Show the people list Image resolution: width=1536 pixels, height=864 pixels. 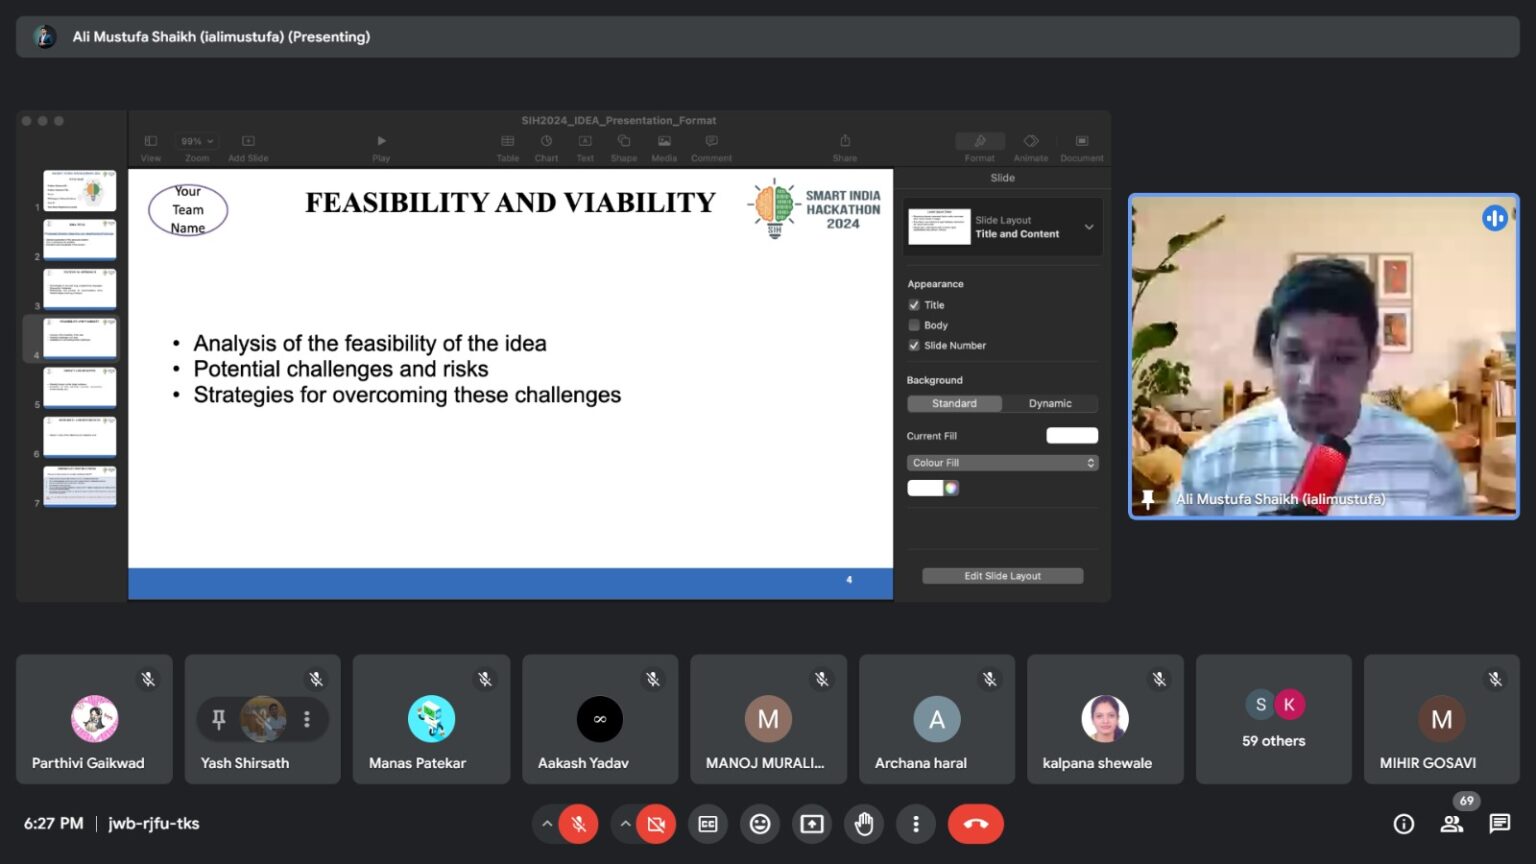tap(1451, 824)
